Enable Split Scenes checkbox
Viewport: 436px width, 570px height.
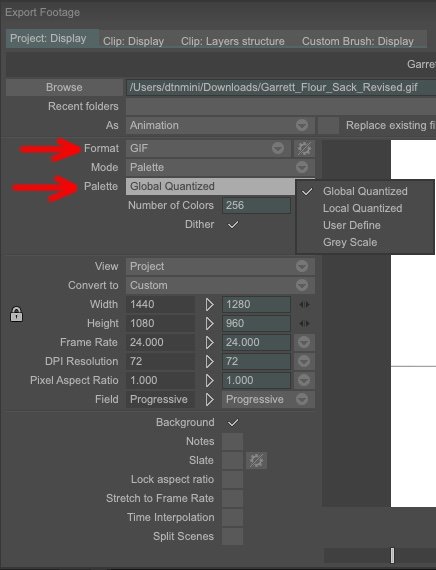[x=233, y=536]
